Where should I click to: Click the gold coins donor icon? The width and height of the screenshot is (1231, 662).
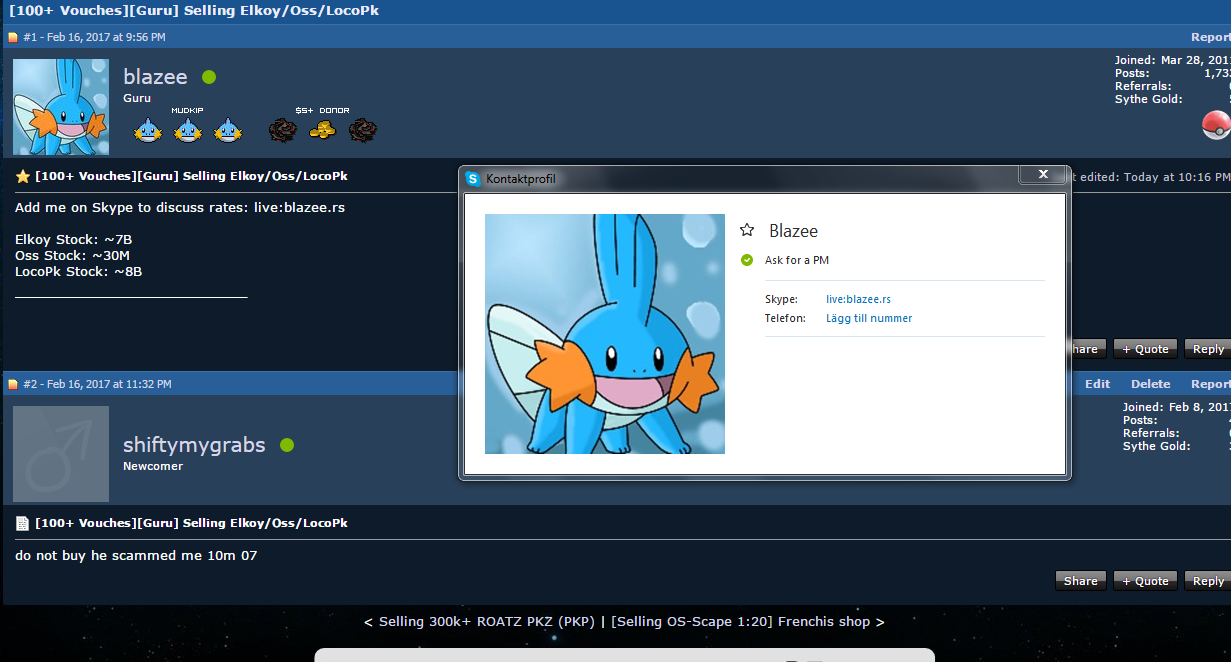(322, 129)
